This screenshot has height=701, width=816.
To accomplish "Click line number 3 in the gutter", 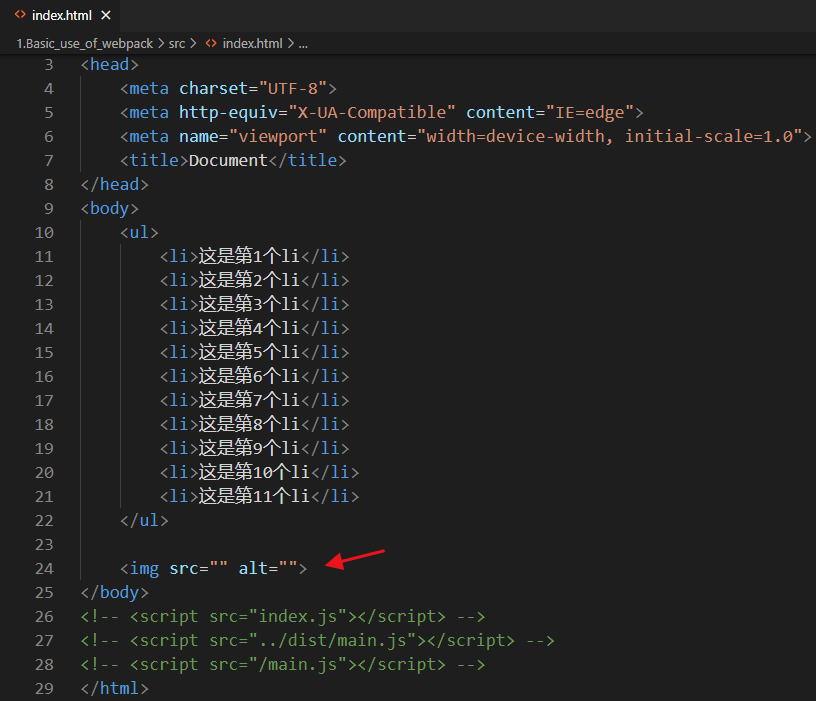I will (48, 64).
